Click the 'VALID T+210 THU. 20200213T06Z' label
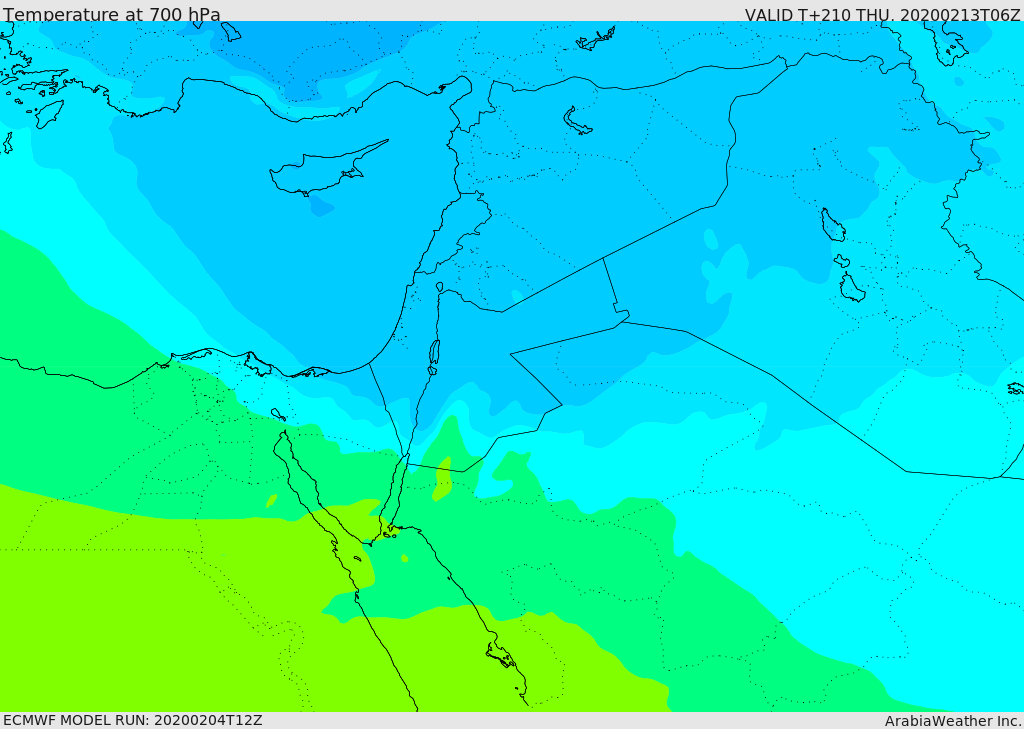Viewport: 1024px width, 729px height. (882, 14)
